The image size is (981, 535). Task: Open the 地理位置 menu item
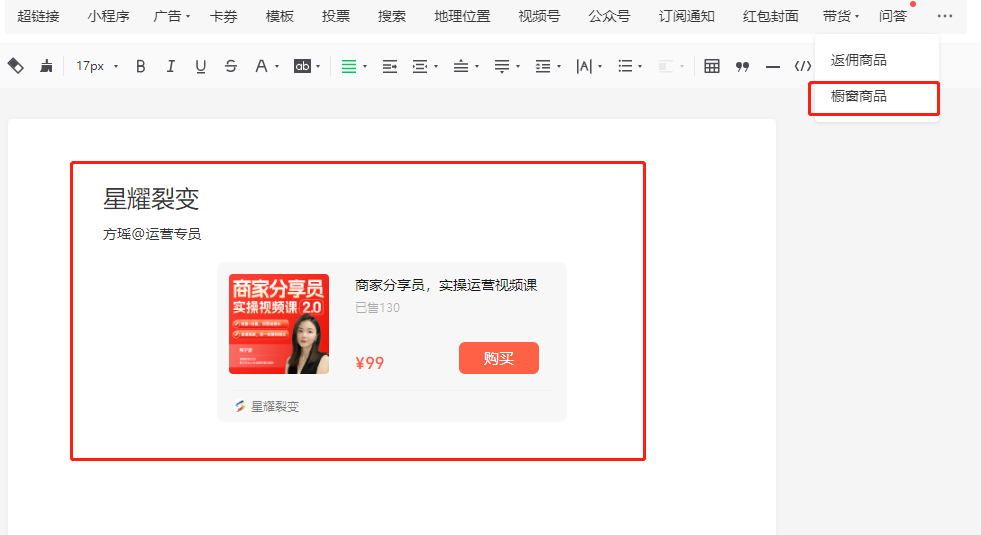coord(462,16)
